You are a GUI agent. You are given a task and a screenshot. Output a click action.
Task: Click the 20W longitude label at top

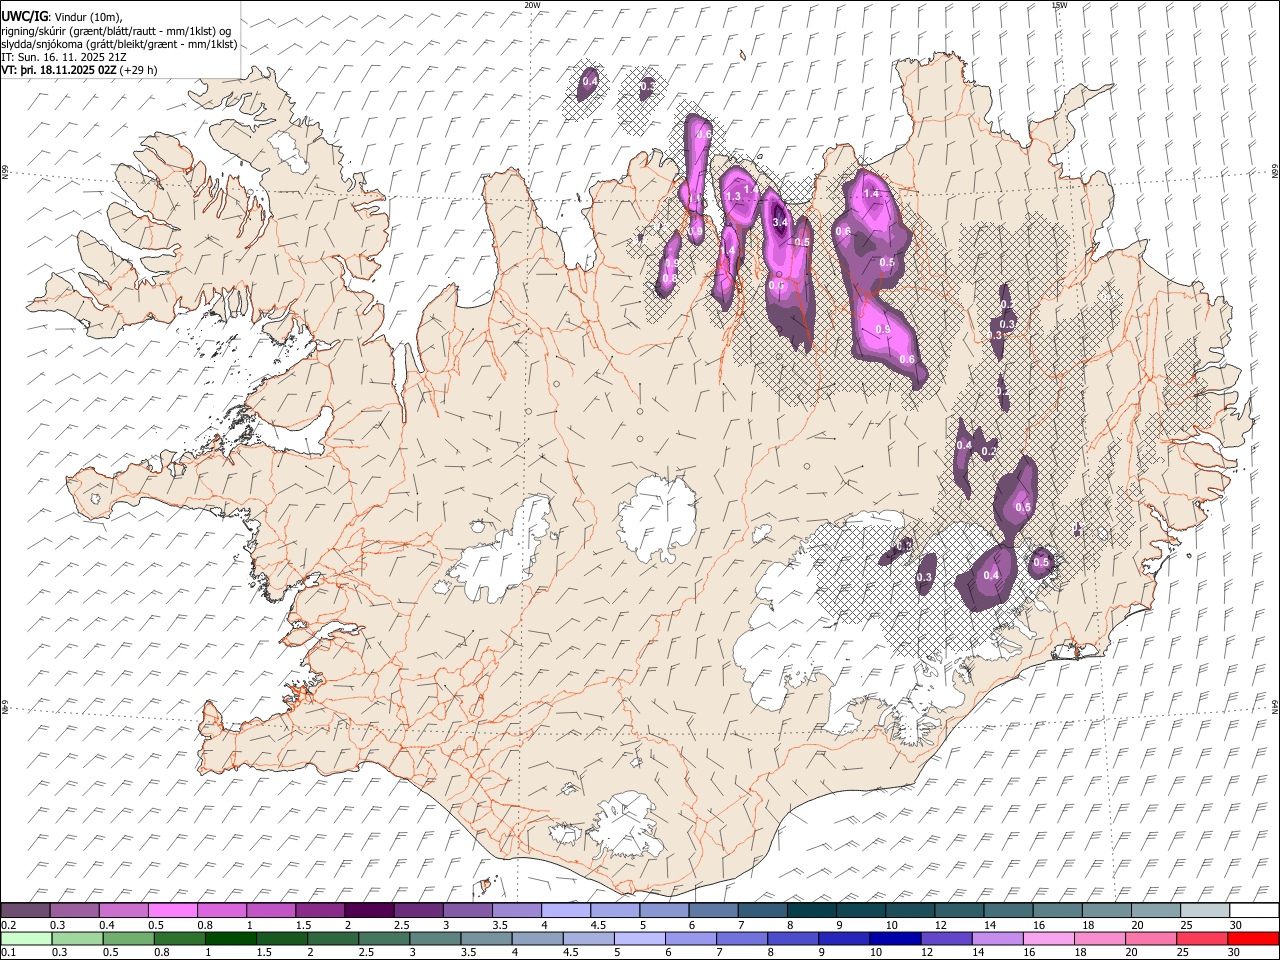click(x=532, y=5)
